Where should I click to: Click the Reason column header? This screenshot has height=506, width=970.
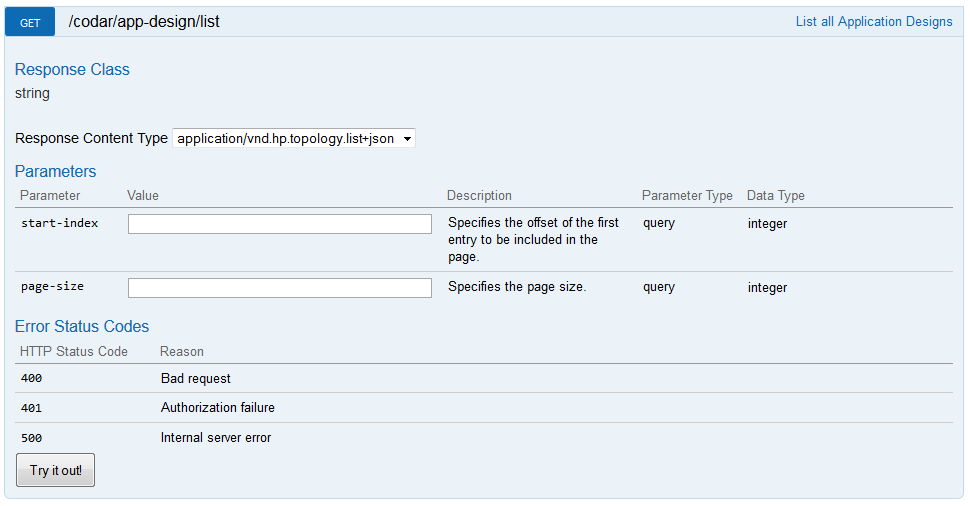tap(182, 351)
